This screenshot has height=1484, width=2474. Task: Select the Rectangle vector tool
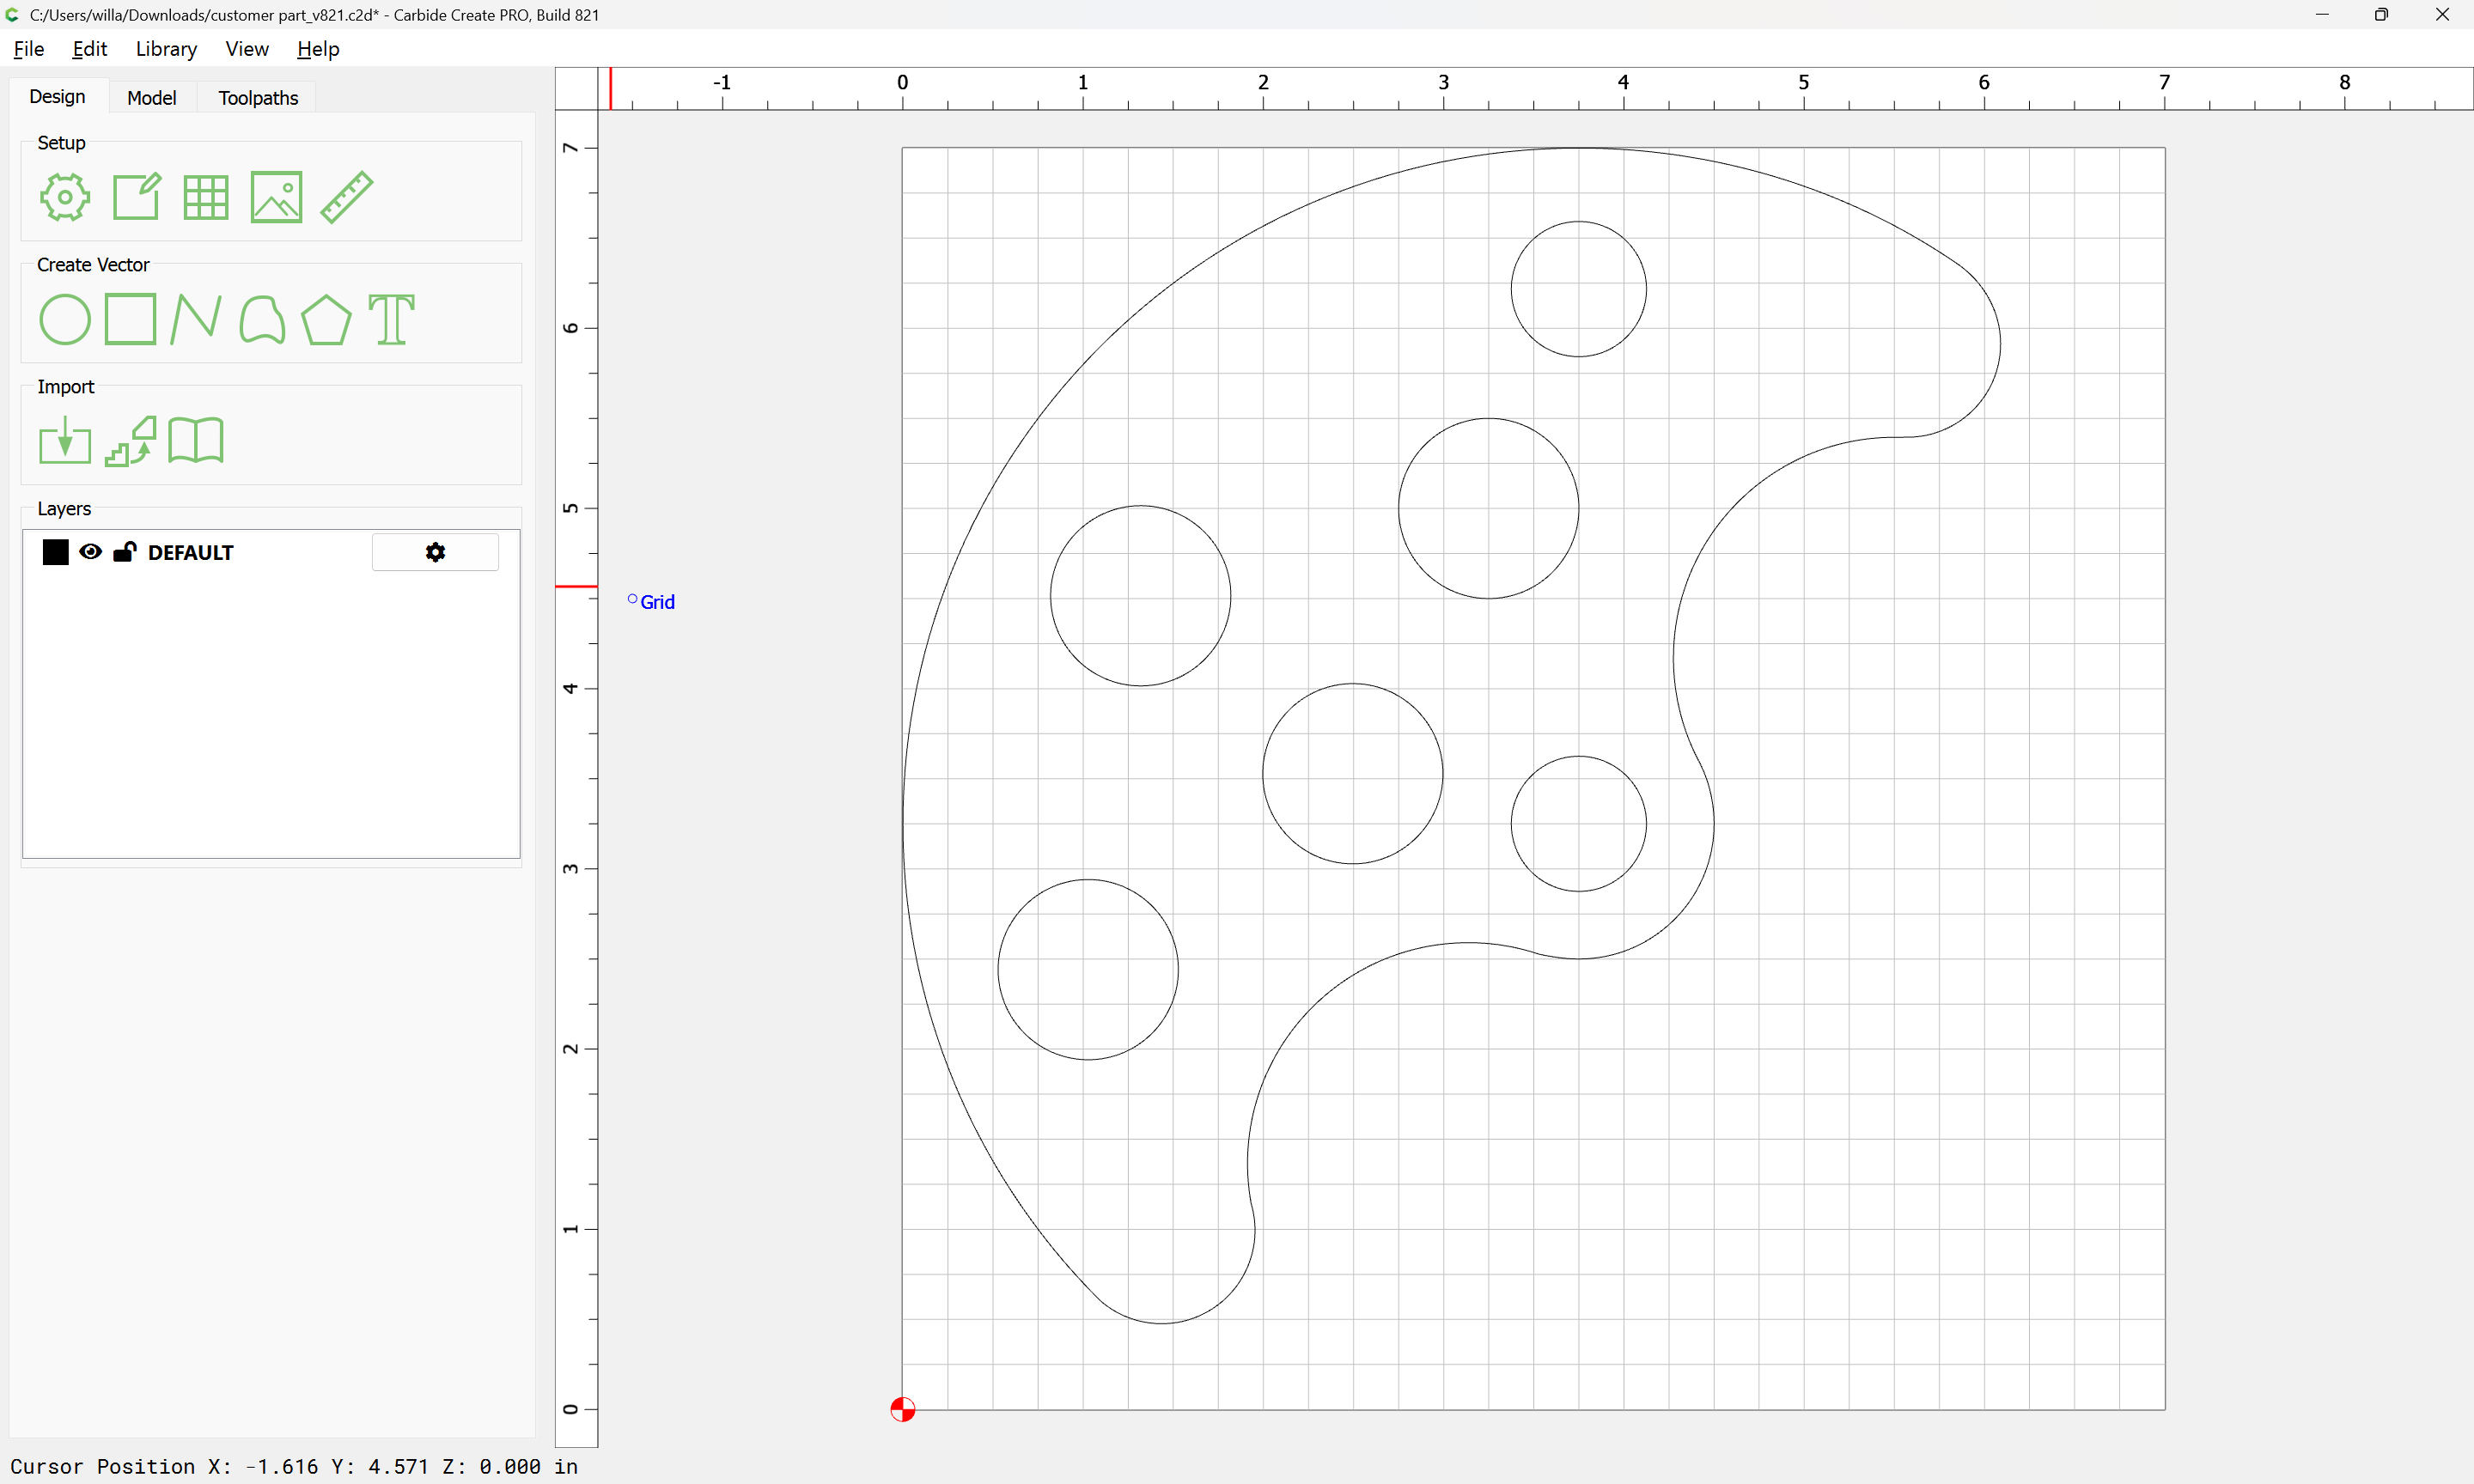tap(131, 319)
